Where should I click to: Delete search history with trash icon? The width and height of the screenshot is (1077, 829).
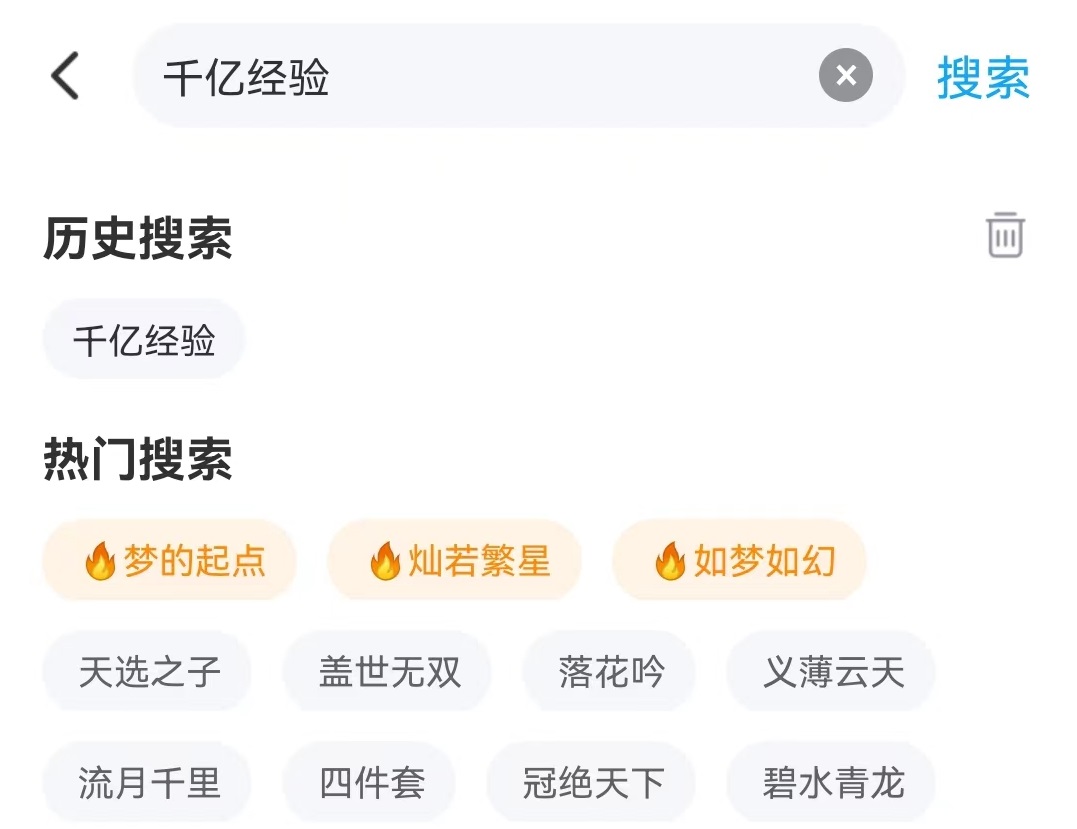coord(1005,235)
